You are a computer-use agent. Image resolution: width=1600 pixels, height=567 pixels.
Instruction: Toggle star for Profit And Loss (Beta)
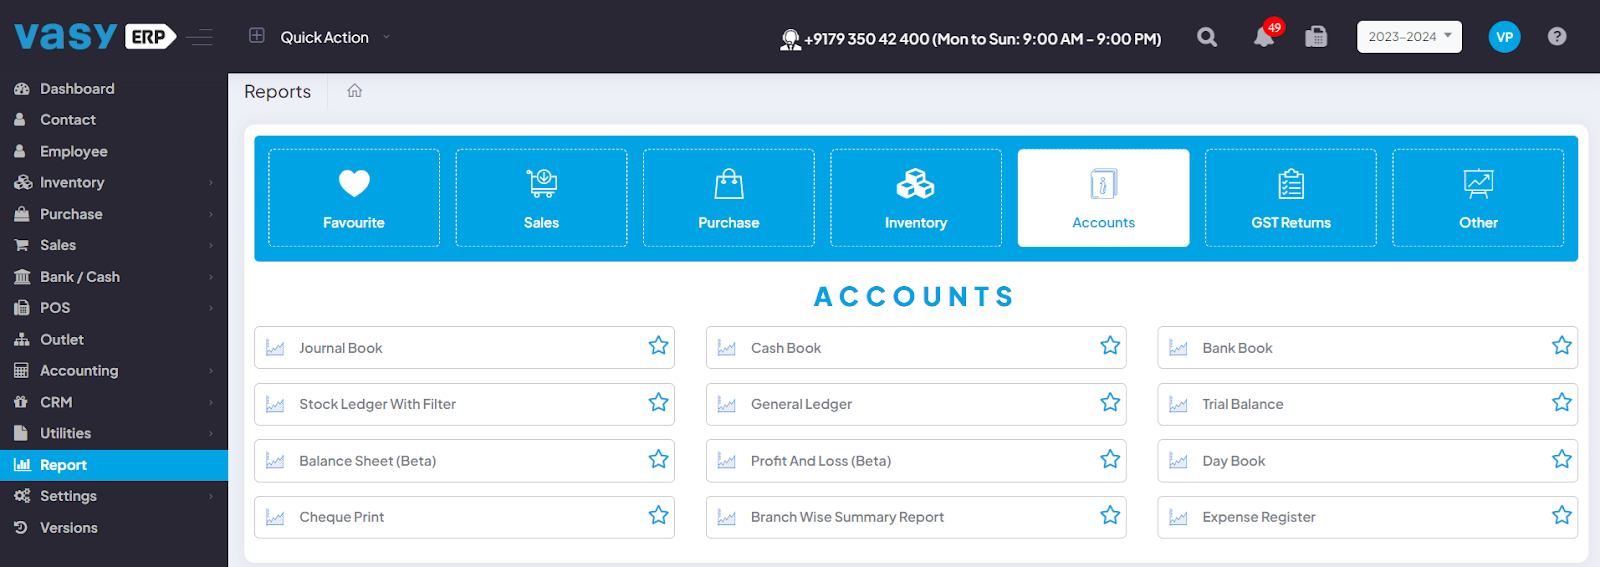click(x=1110, y=459)
